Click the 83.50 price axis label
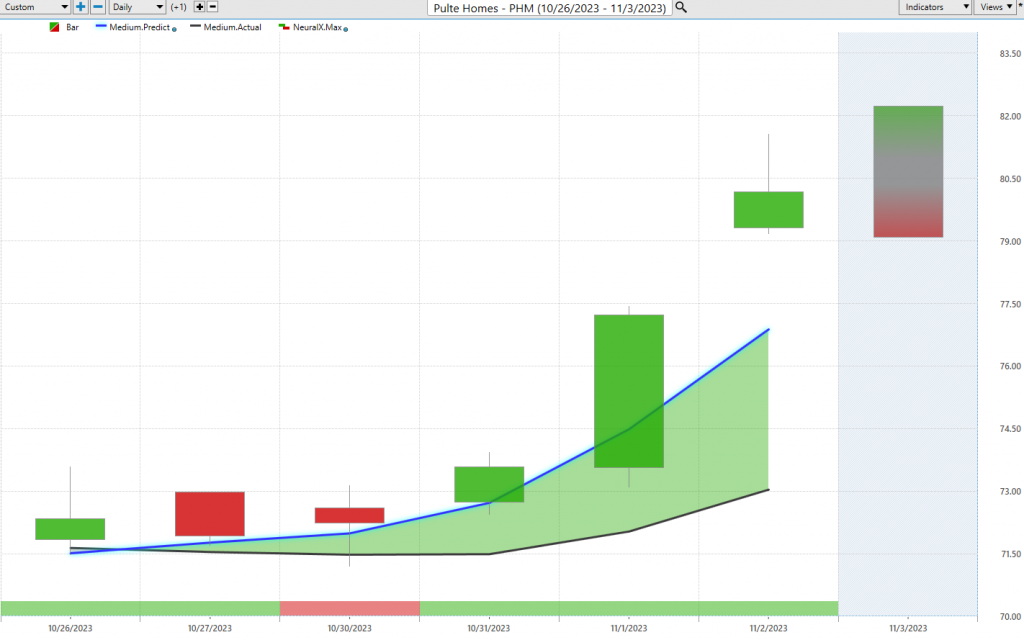 [x=1010, y=54]
